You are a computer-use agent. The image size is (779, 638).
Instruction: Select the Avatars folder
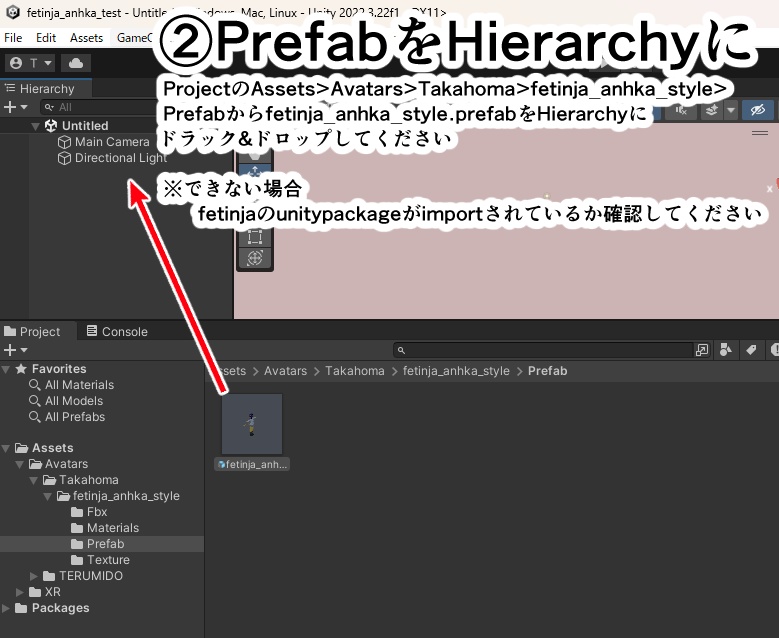tap(67, 464)
